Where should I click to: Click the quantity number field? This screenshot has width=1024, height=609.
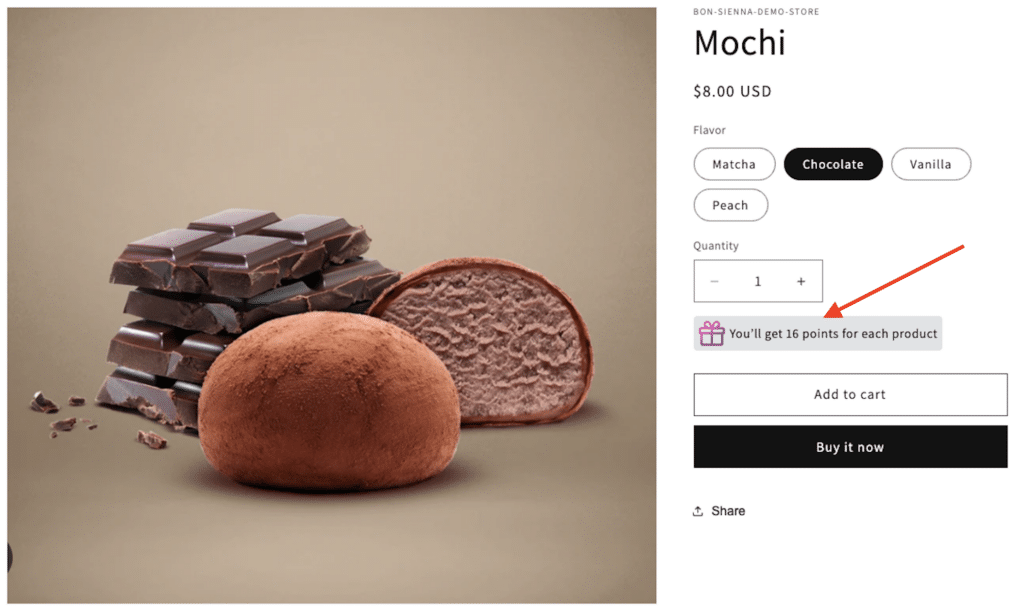click(758, 281)
